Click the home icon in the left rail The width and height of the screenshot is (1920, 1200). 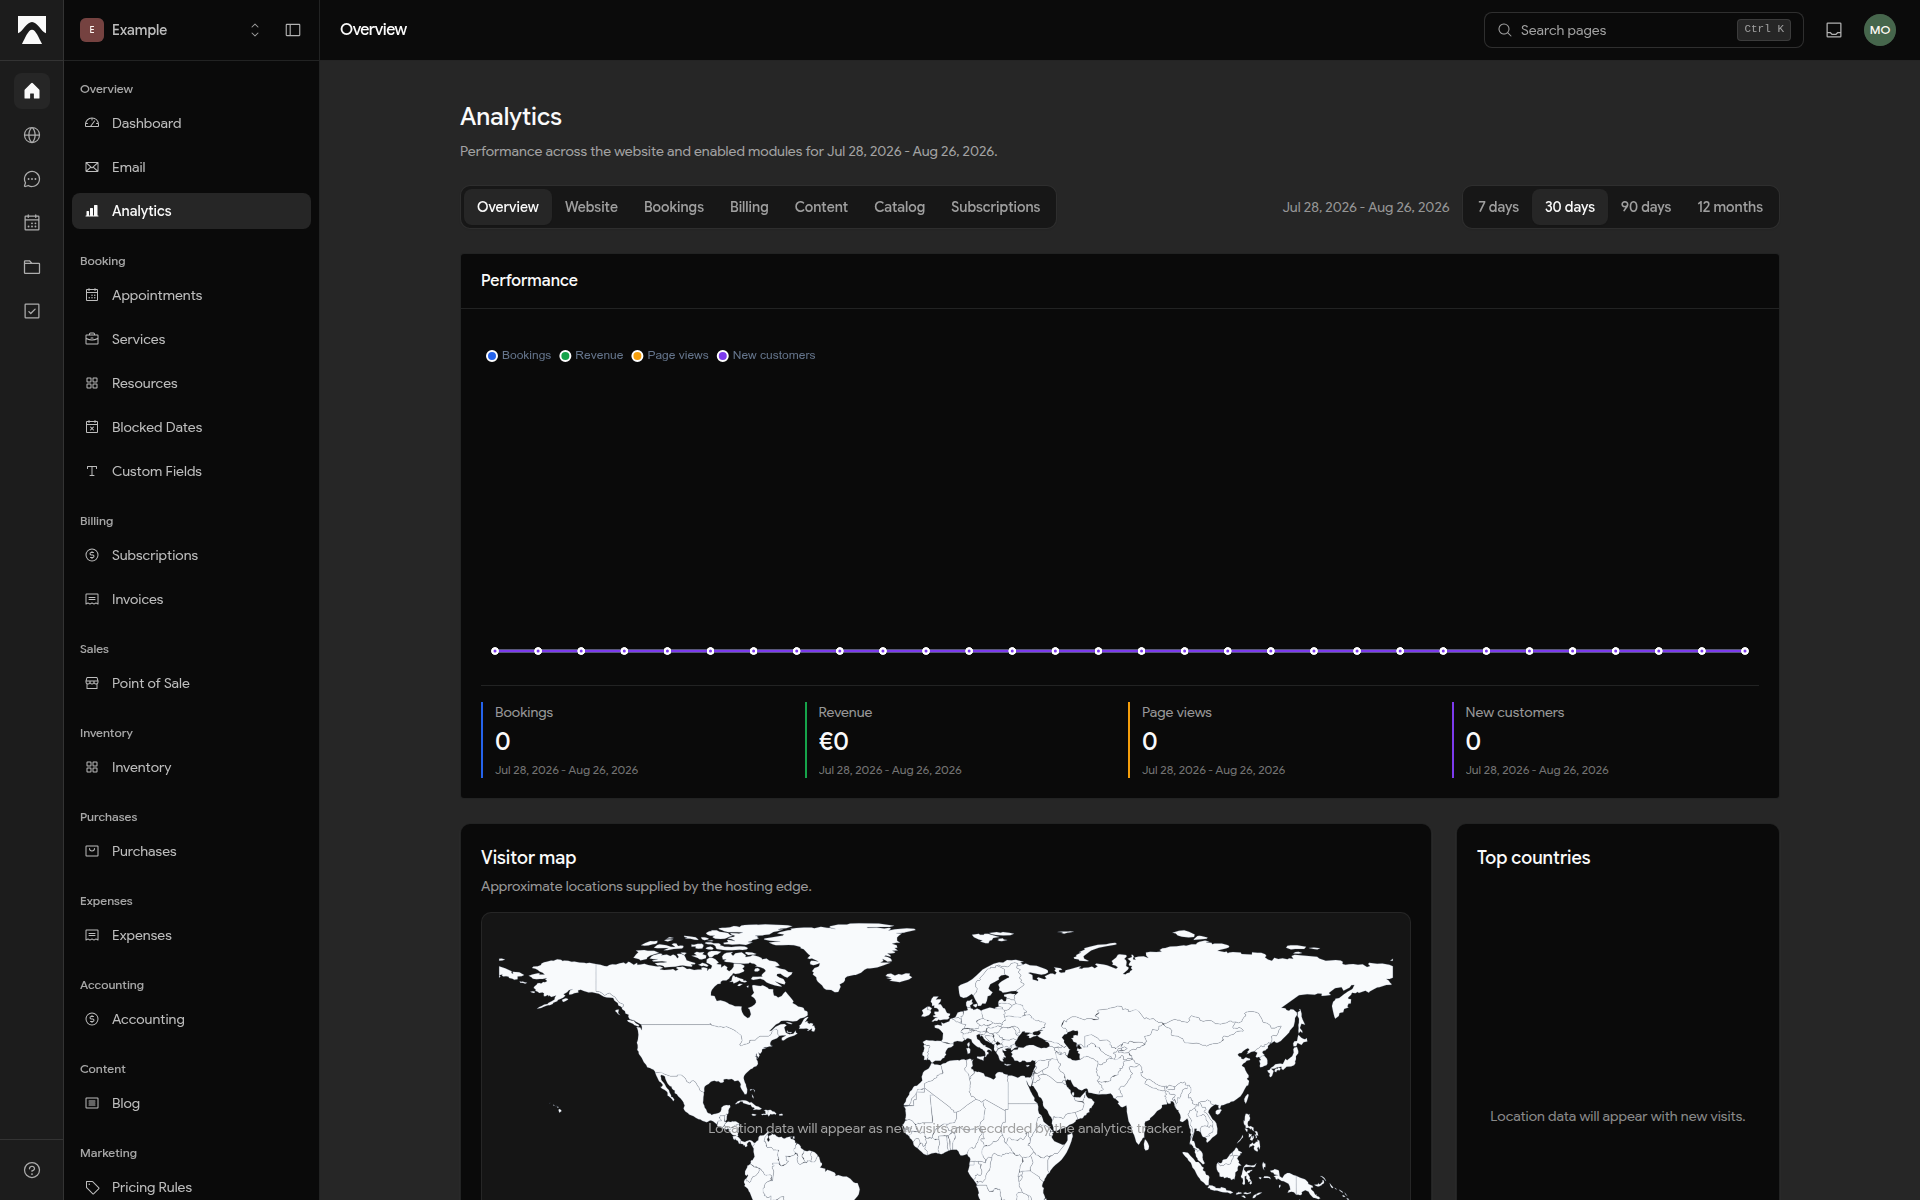32,91
